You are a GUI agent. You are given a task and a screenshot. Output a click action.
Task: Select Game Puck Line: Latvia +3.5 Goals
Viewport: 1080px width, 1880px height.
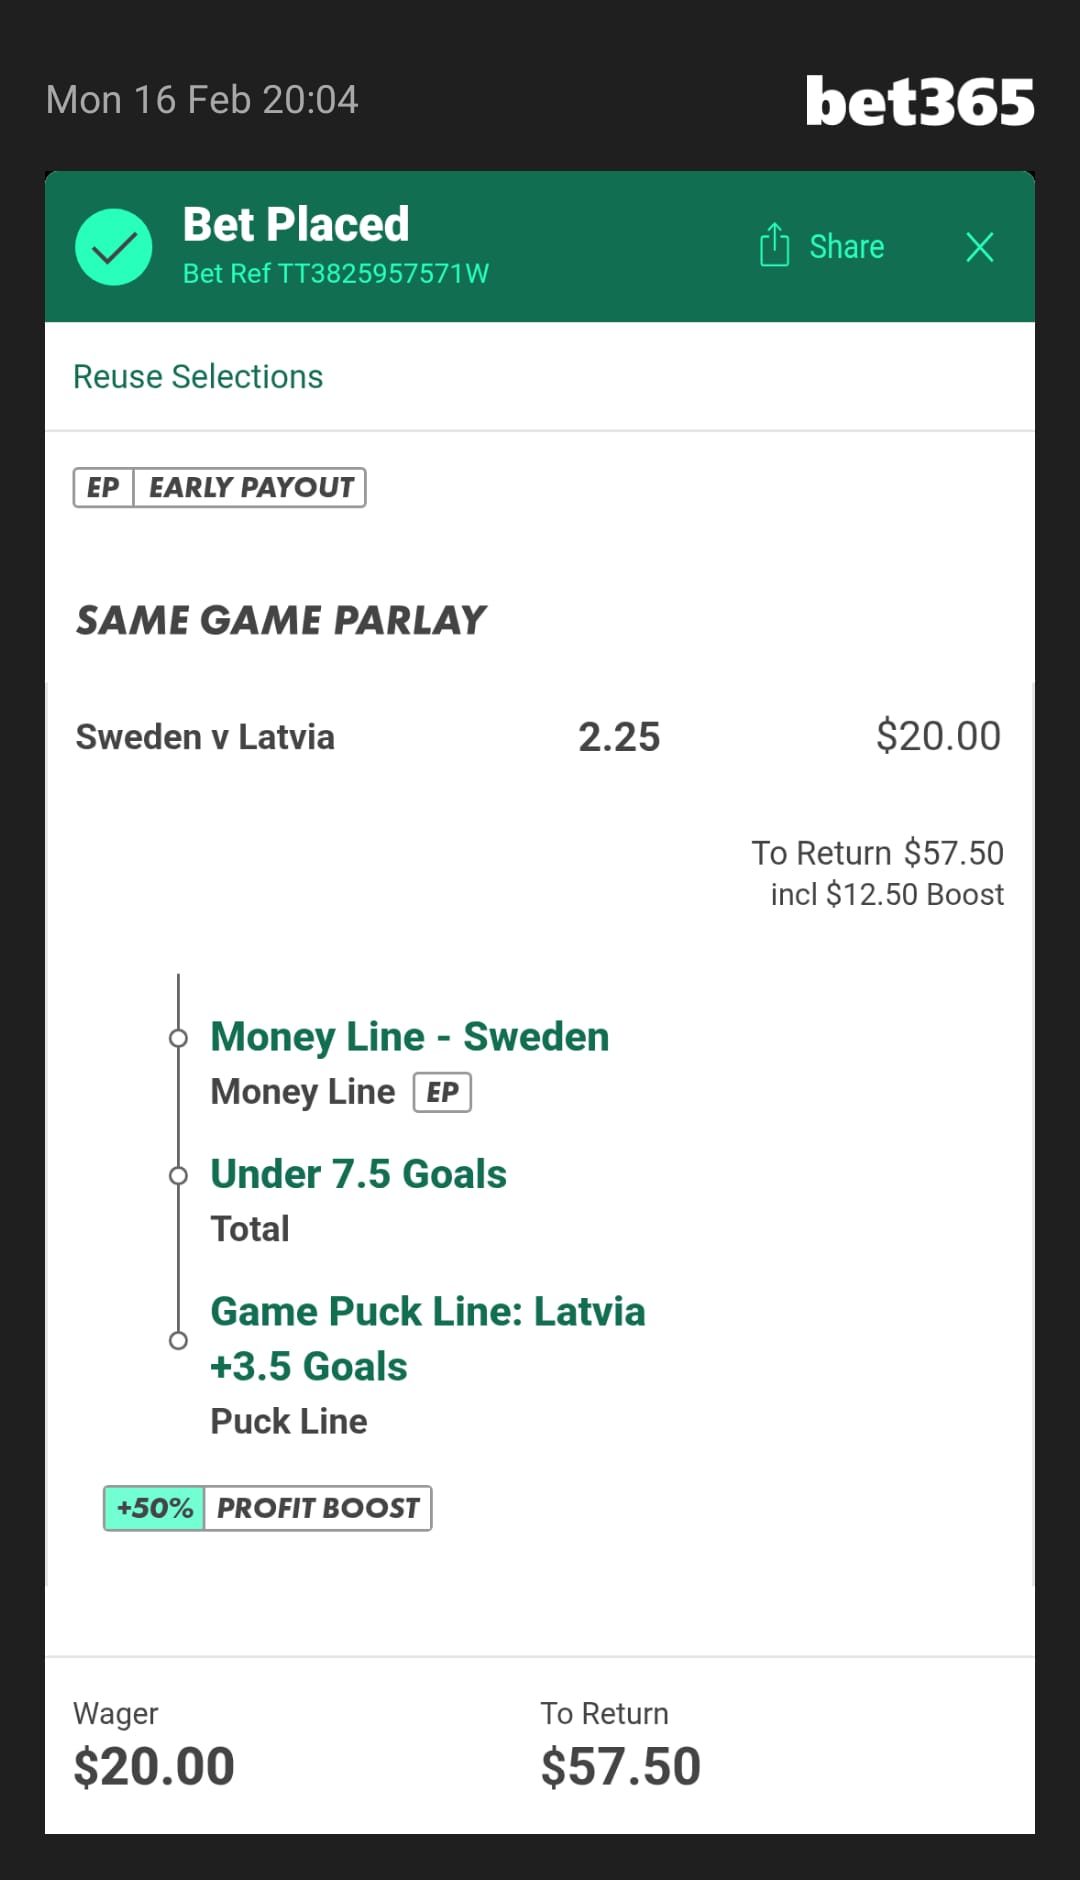[427, 1338]
